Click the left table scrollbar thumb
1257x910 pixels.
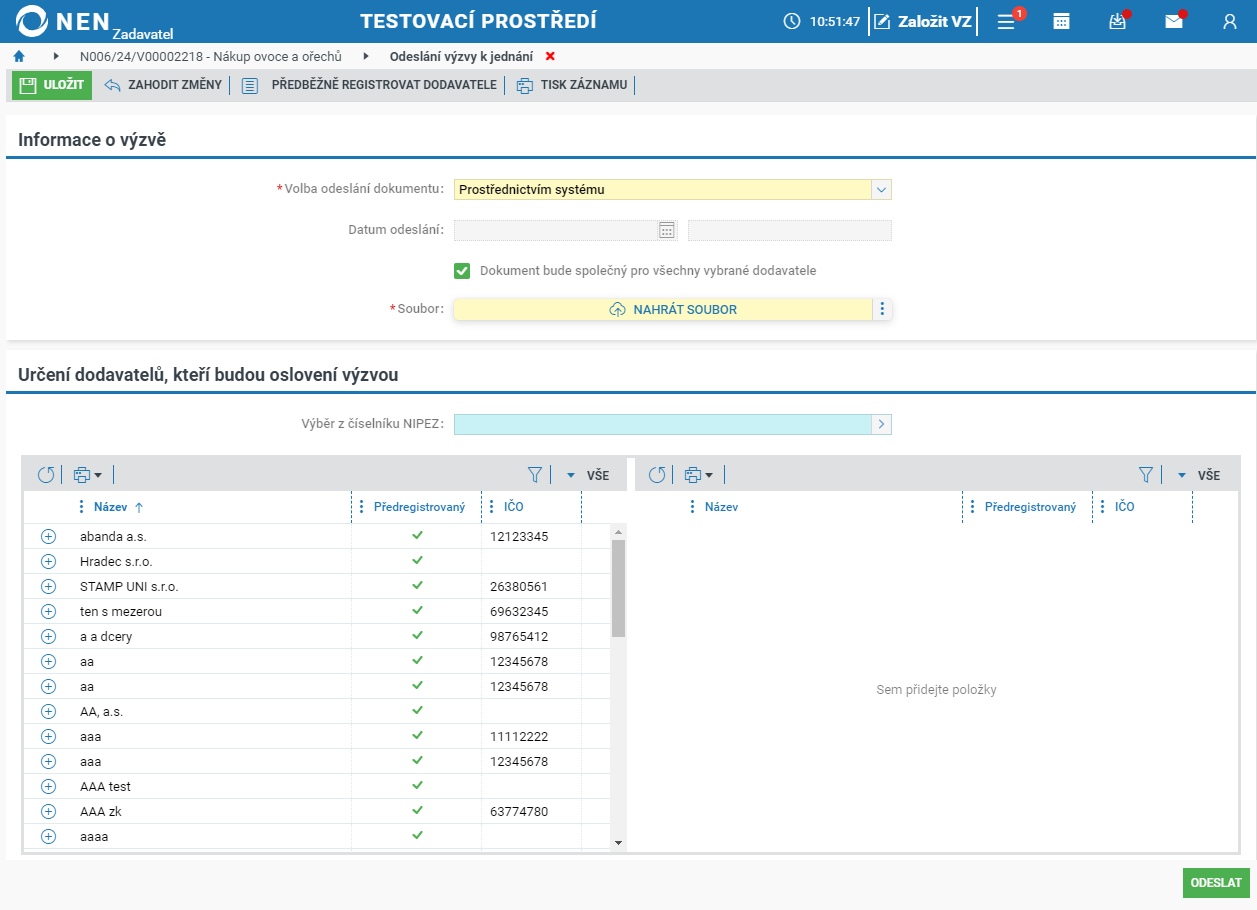618,589
